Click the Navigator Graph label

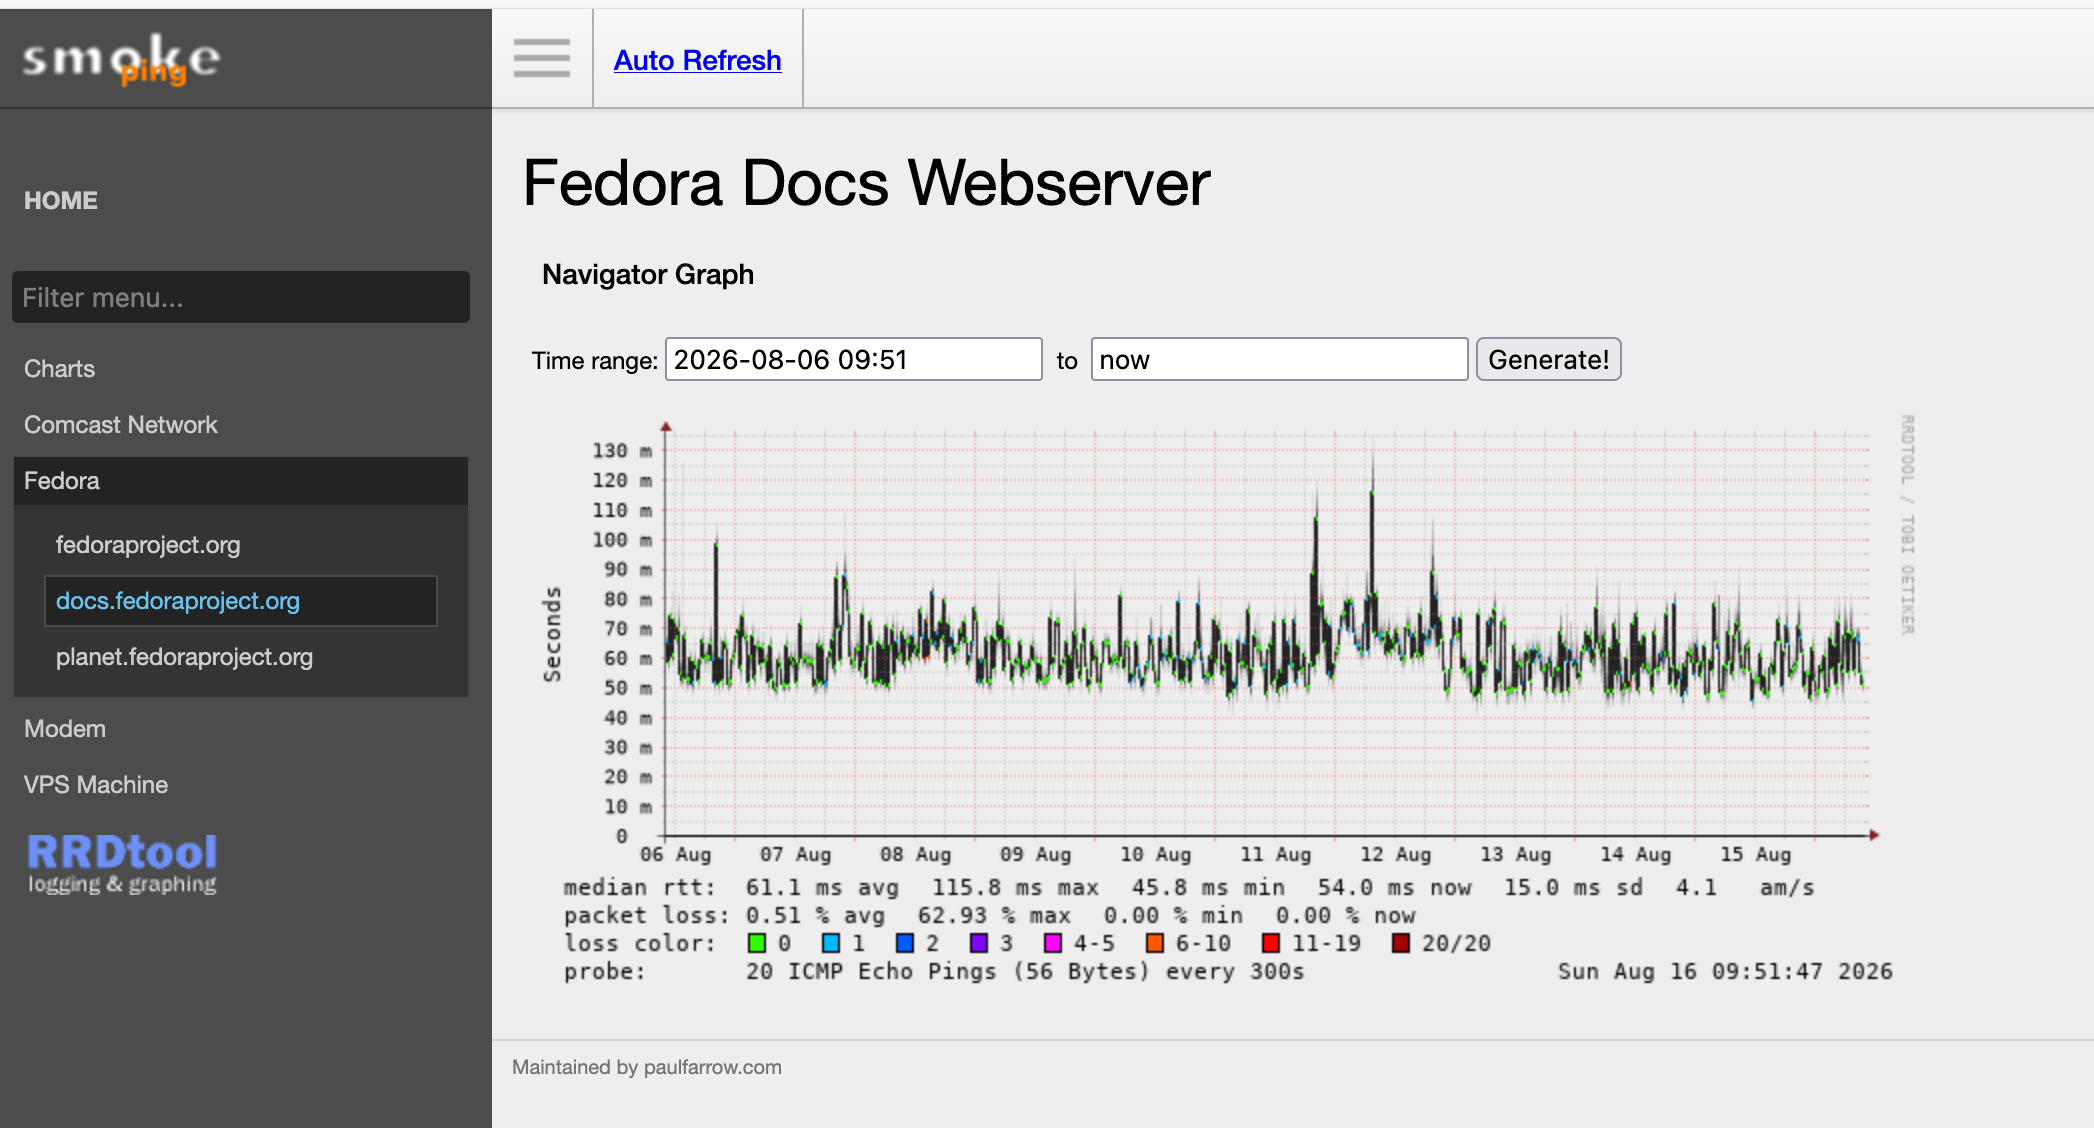click(648, 274)
